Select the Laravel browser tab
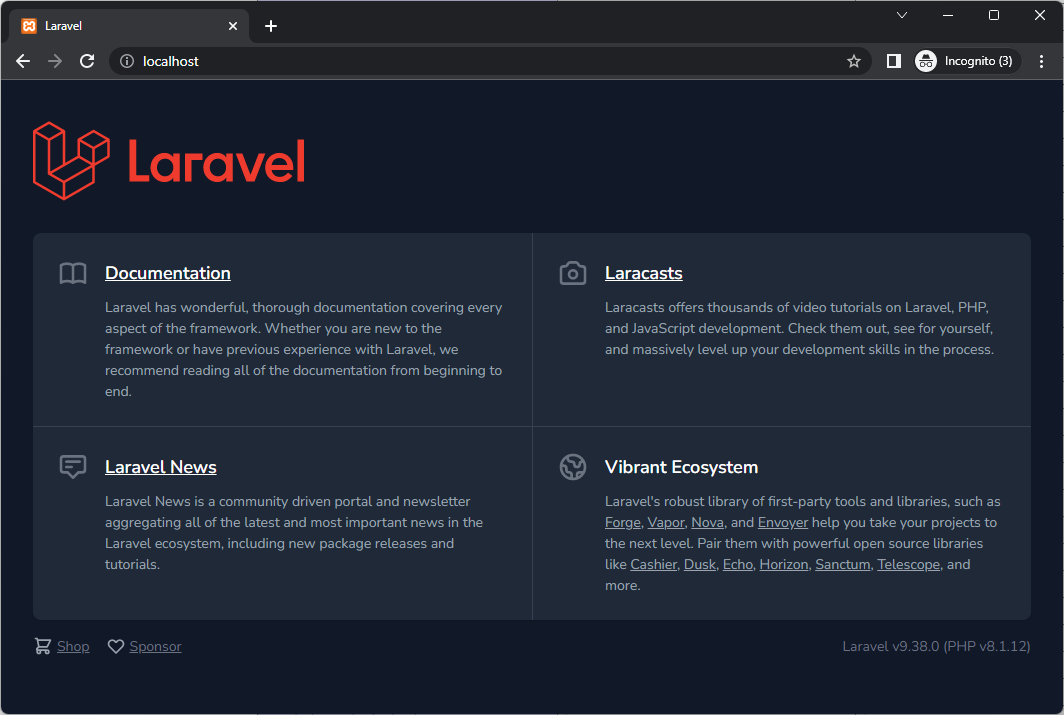 (129, 26)
